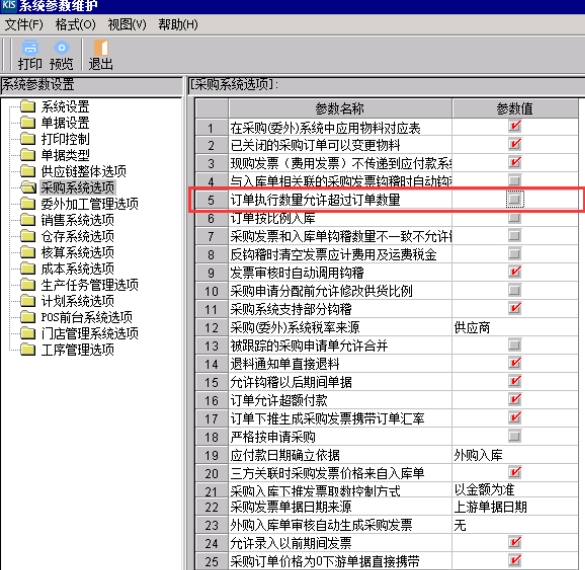
Task: Open the 帮助(H) menu
Action: [178, 25]
